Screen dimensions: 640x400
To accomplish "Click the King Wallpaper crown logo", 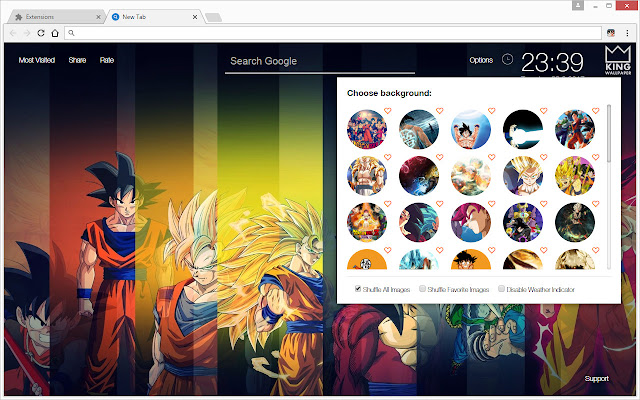I will pyautogui.click(x=618, y=60).
